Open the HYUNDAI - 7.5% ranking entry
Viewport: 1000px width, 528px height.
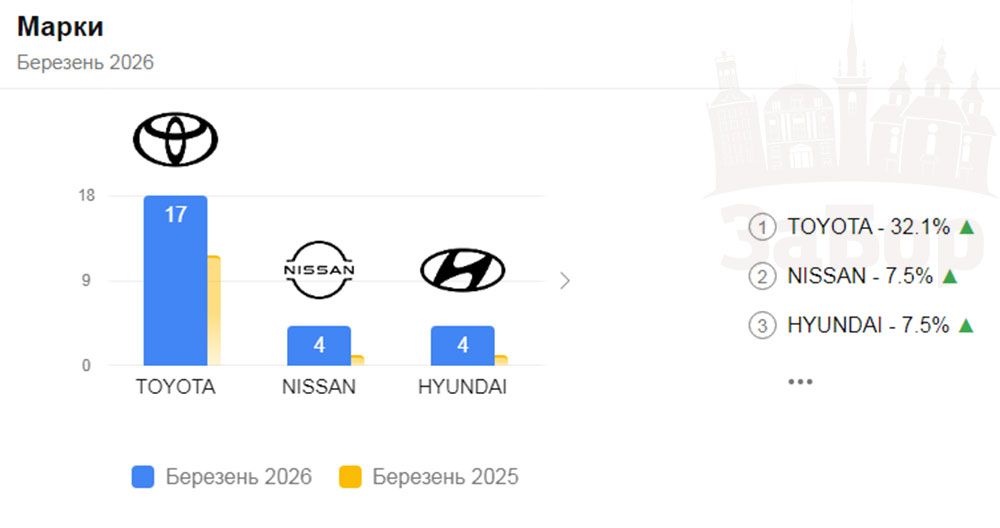pos(868,325)
